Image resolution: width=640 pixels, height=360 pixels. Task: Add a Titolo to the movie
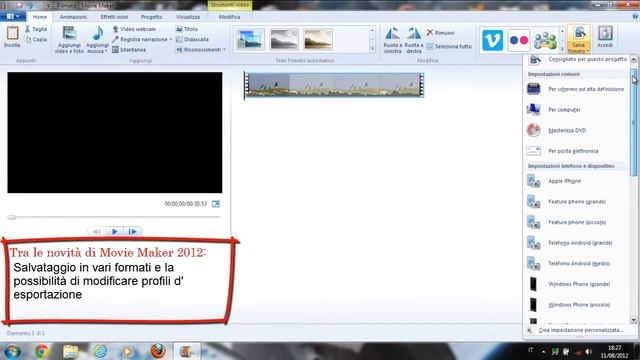(x=187, y=29)
